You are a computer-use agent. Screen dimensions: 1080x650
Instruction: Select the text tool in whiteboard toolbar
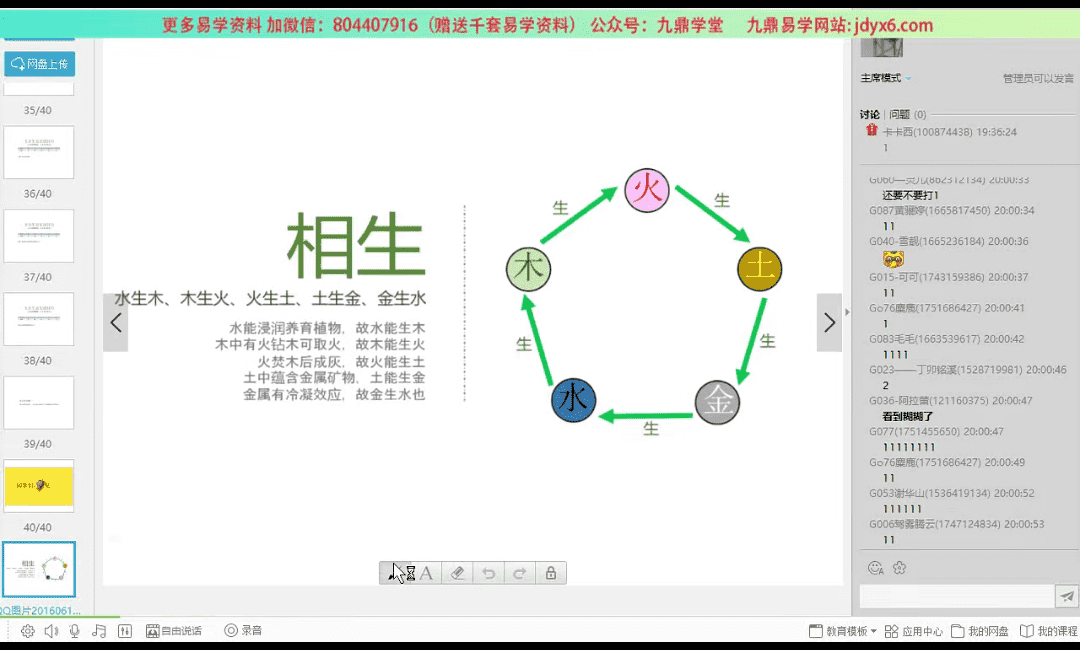coord(427,573)
